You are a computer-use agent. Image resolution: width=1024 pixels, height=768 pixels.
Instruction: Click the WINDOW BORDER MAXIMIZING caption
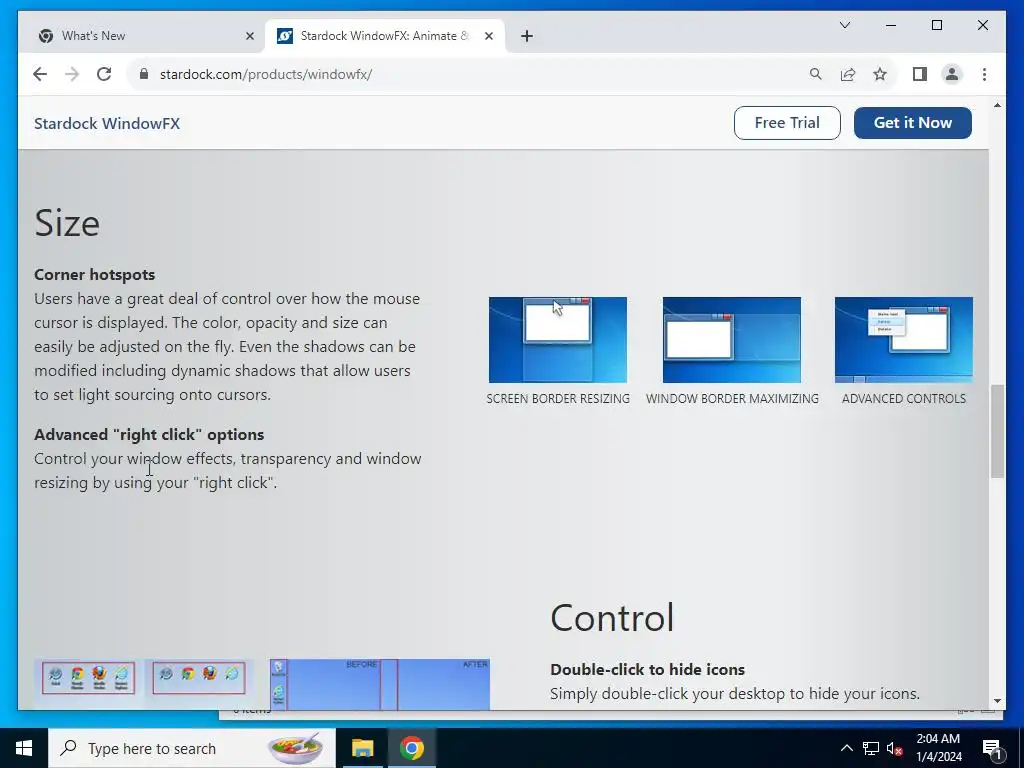tap(732, 398)
